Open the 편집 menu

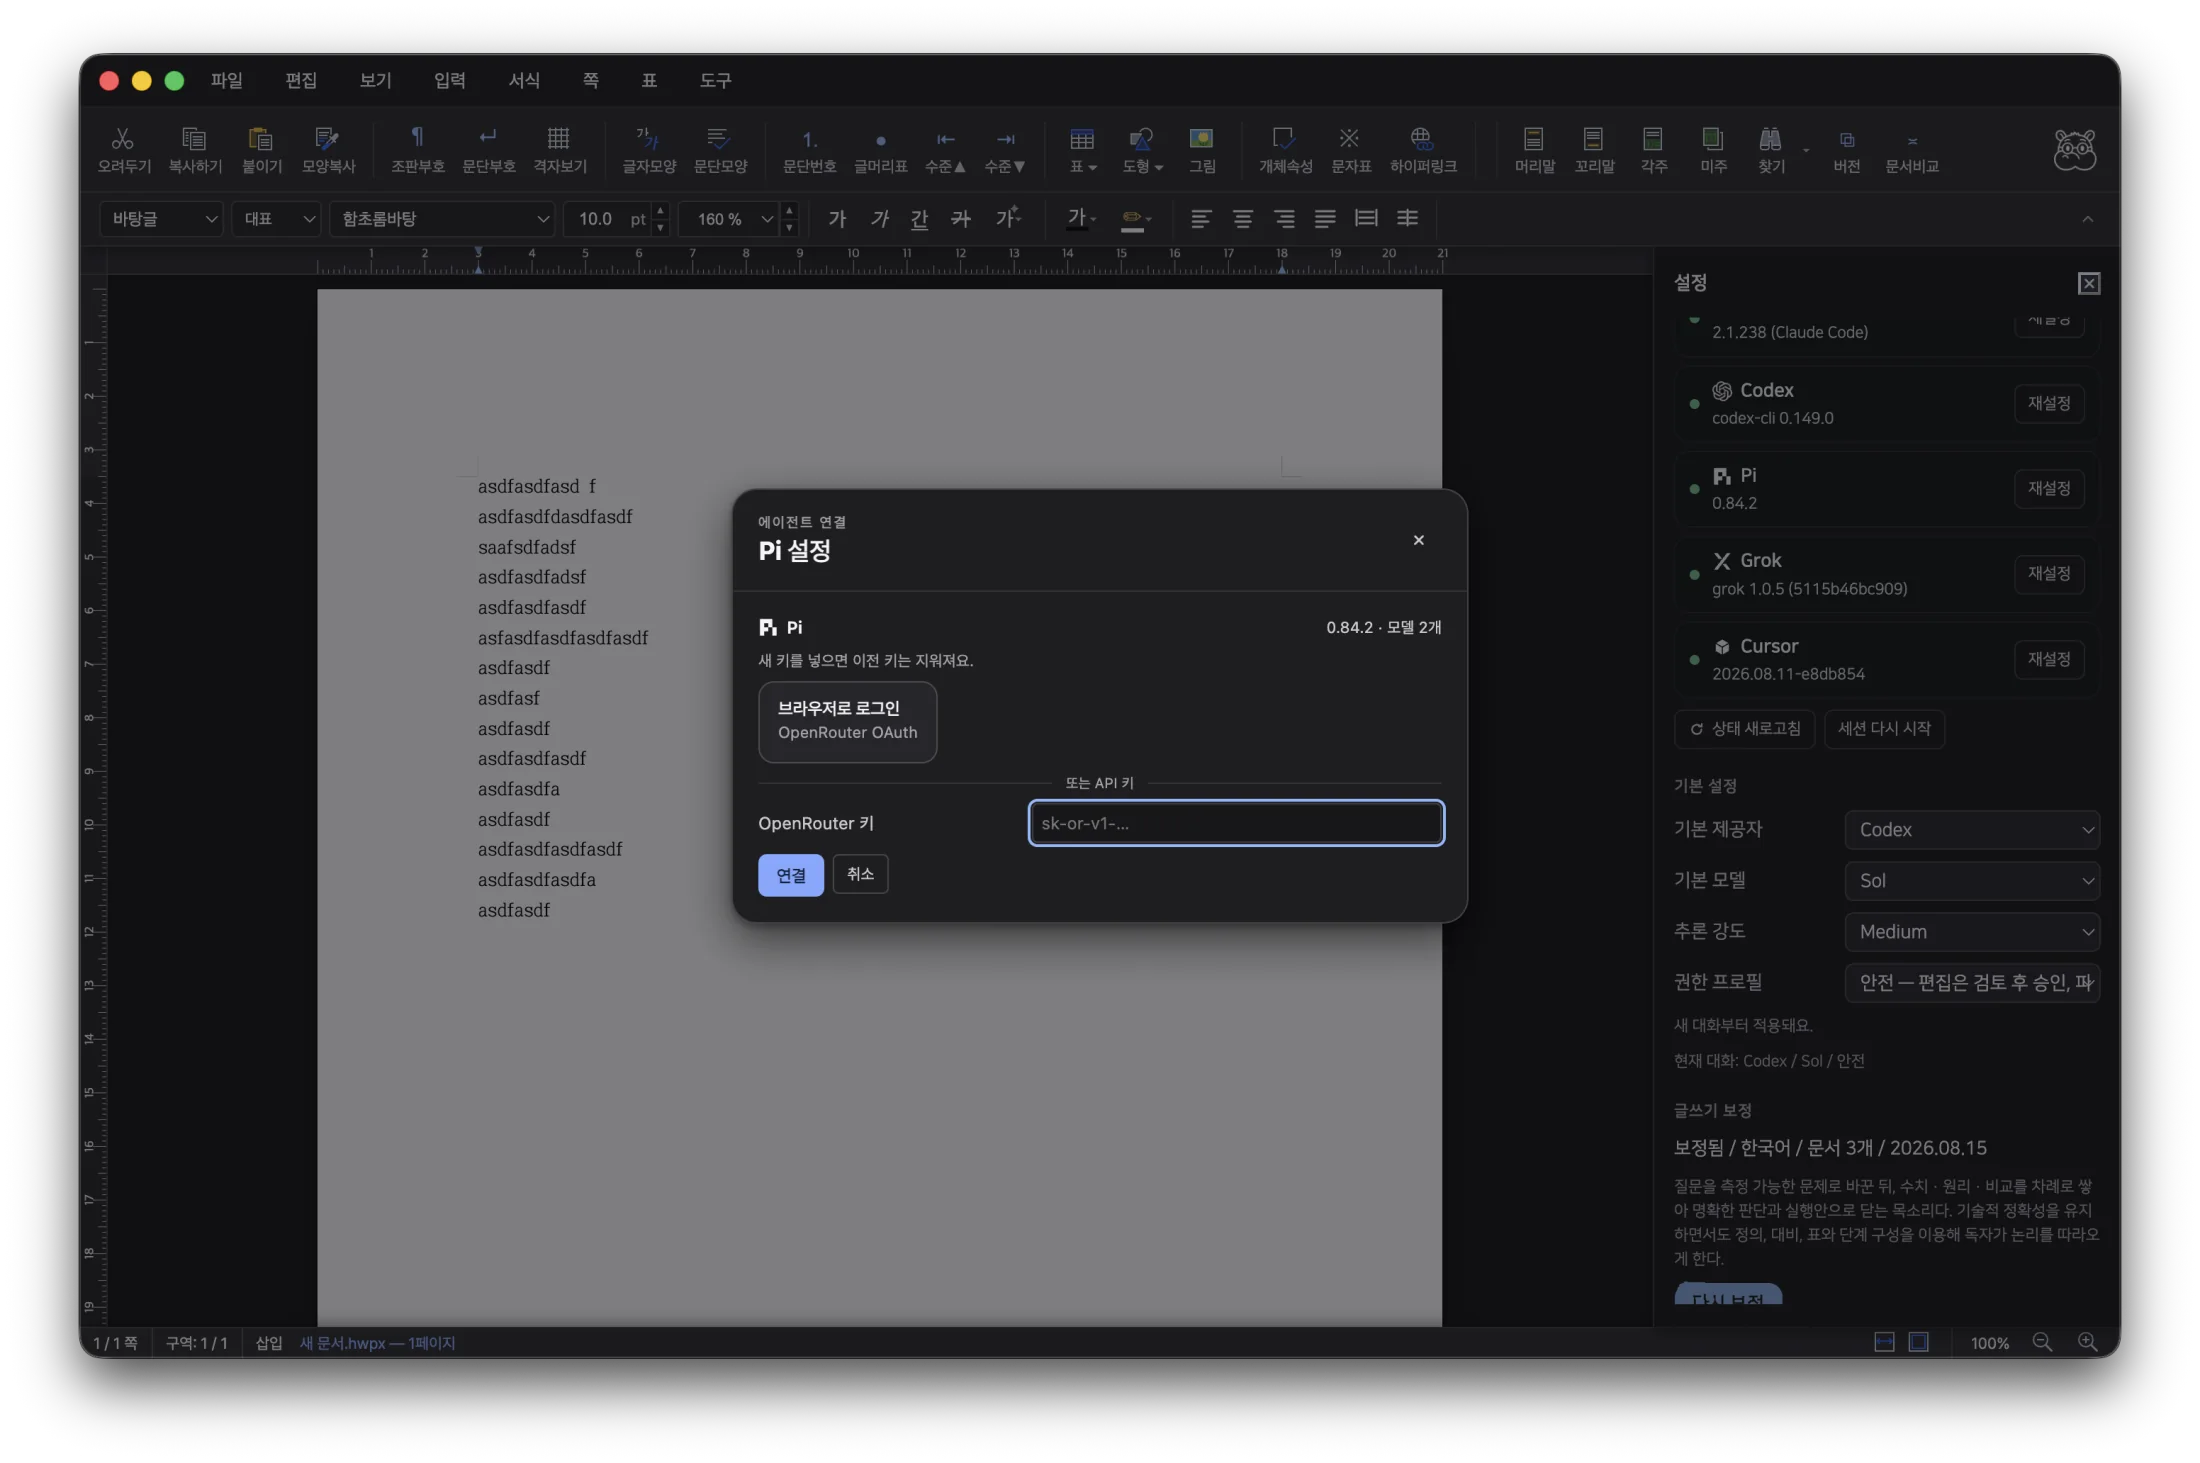tap(301, 80)
